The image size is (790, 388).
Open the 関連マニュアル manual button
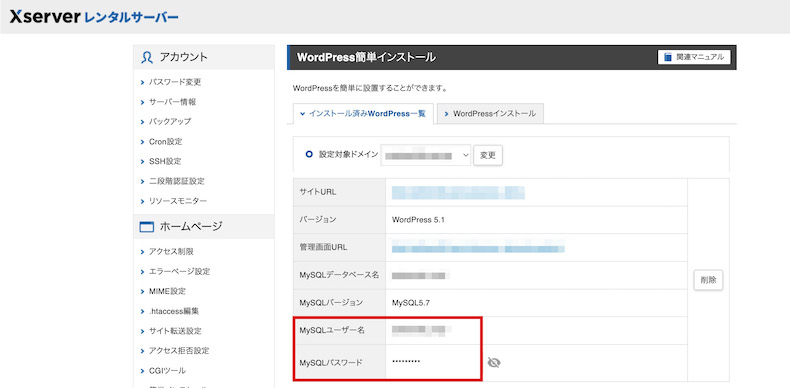(694, 57)
